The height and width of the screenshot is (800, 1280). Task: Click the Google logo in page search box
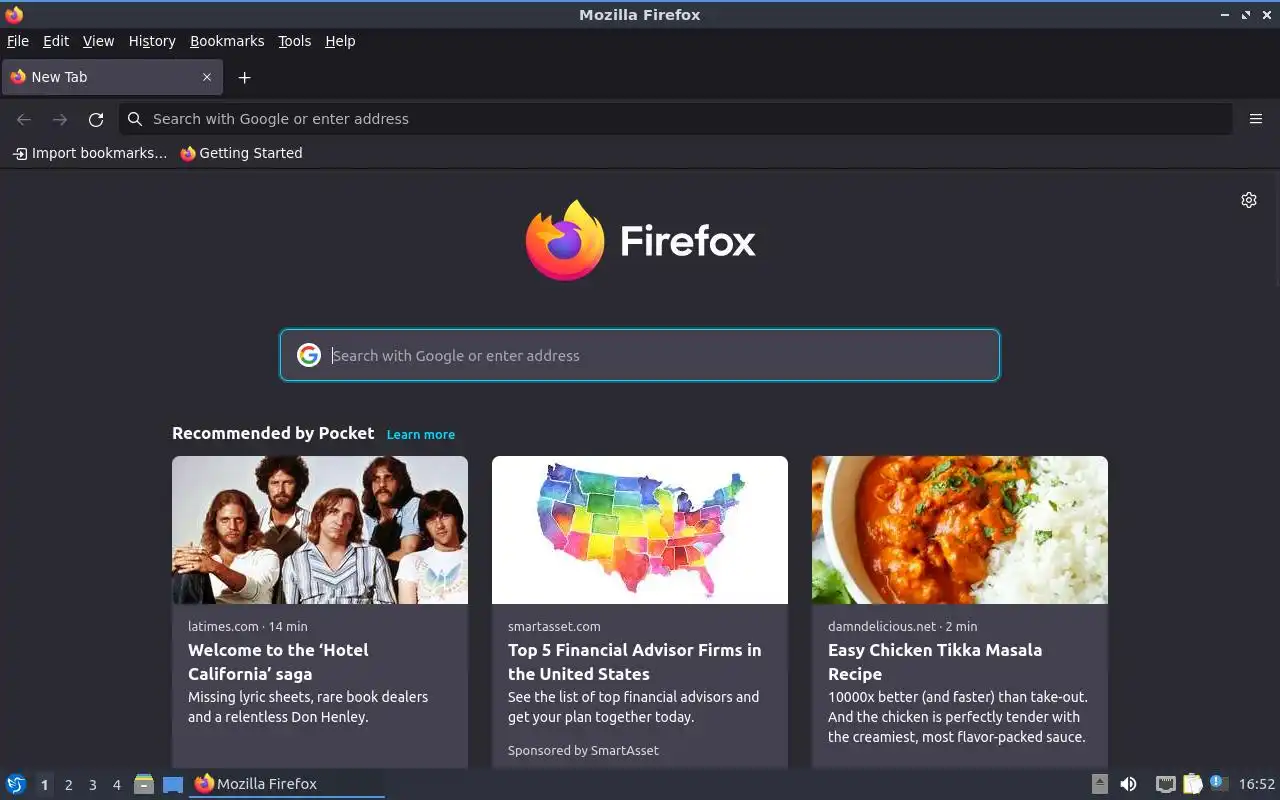tap(309, 355)
